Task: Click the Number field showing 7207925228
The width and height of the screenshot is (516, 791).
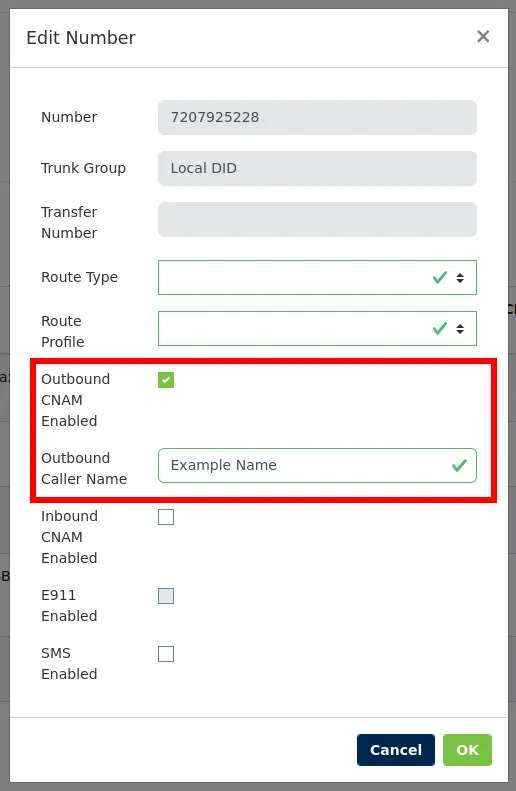Action: tap(317, 118)
